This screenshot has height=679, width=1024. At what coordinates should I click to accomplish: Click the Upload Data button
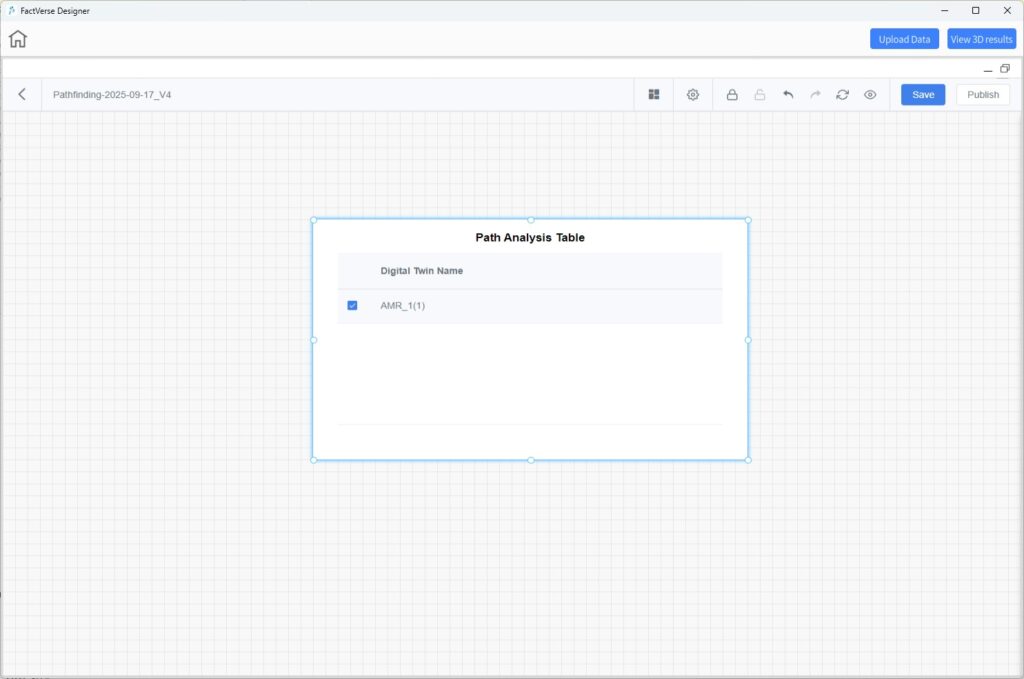pyautogui.click(x=904, y=39)
